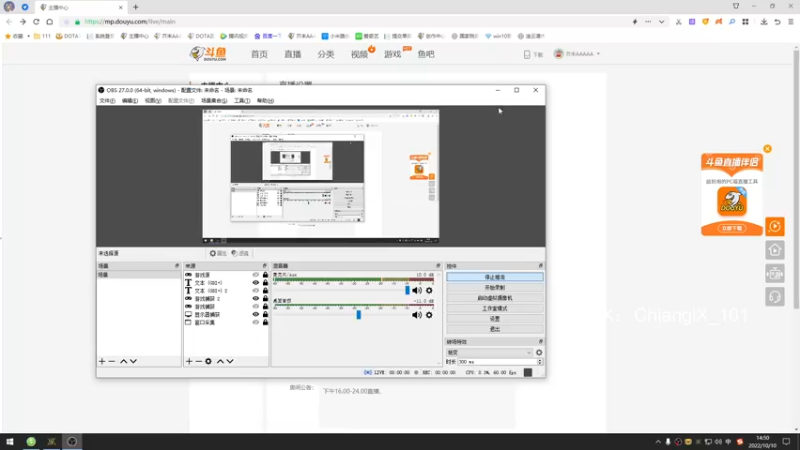Adjust the 麦克风/Aux volume slider

[x=407, y=290]
